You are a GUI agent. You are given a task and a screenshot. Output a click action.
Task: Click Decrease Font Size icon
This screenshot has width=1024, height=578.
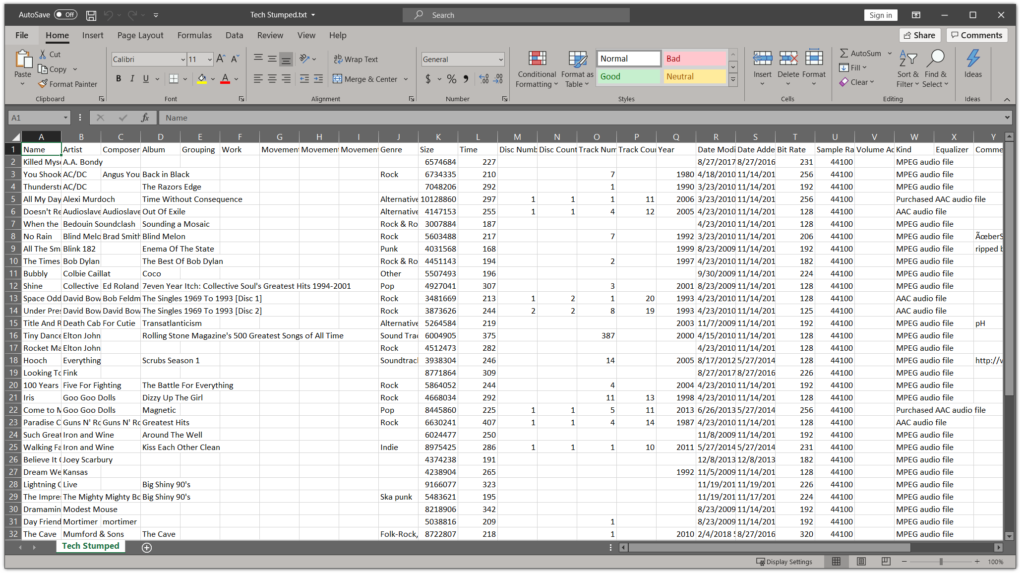pyautogui.click(x=234, y=59)
